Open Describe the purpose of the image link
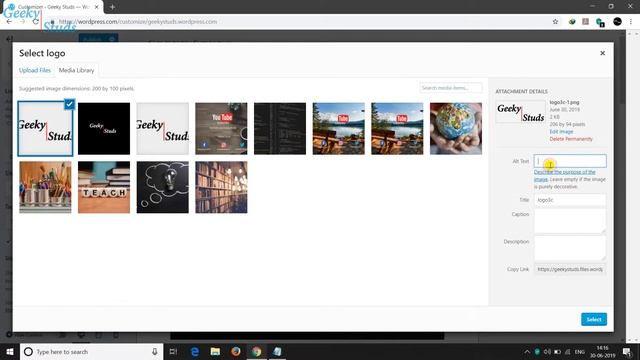Screen dimensions: 640x360 coord(564,176)
